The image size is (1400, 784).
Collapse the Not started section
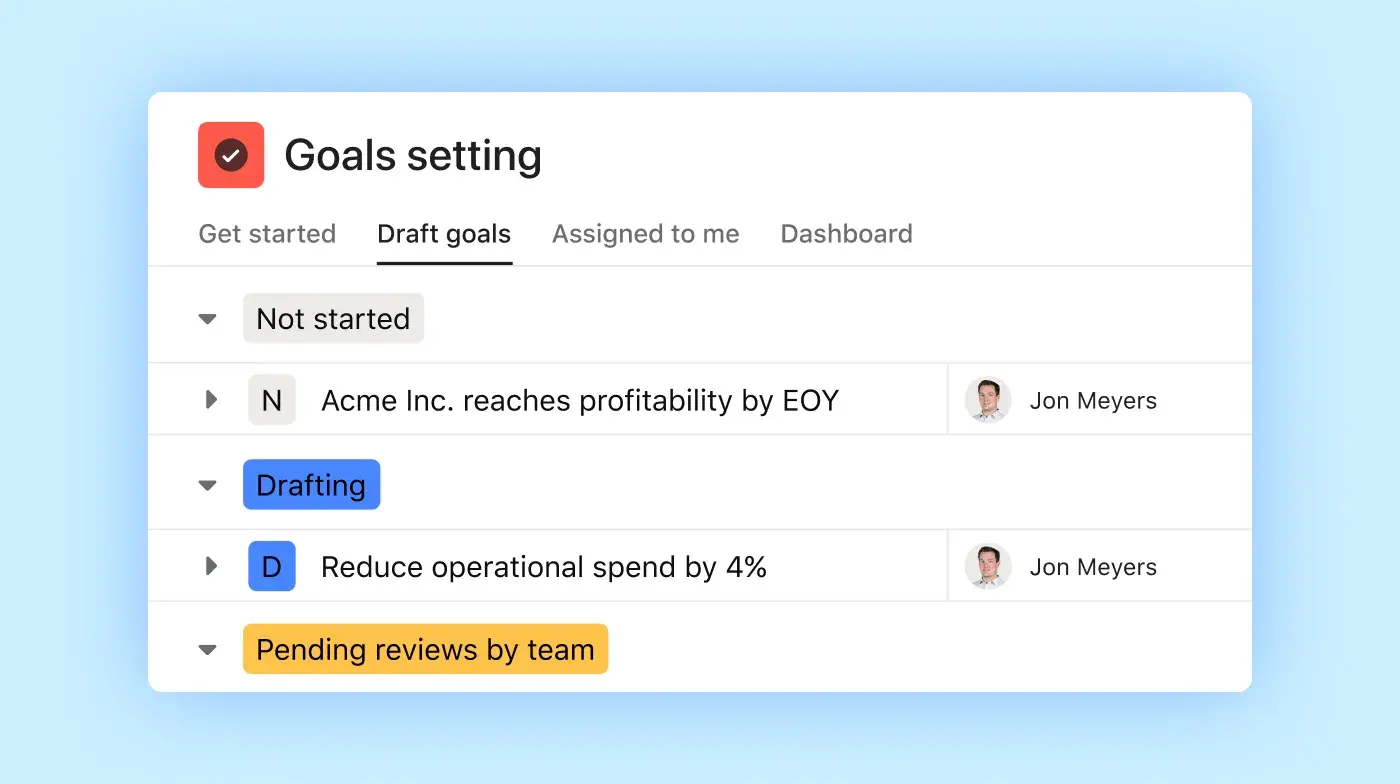click(x=207, y=318)
